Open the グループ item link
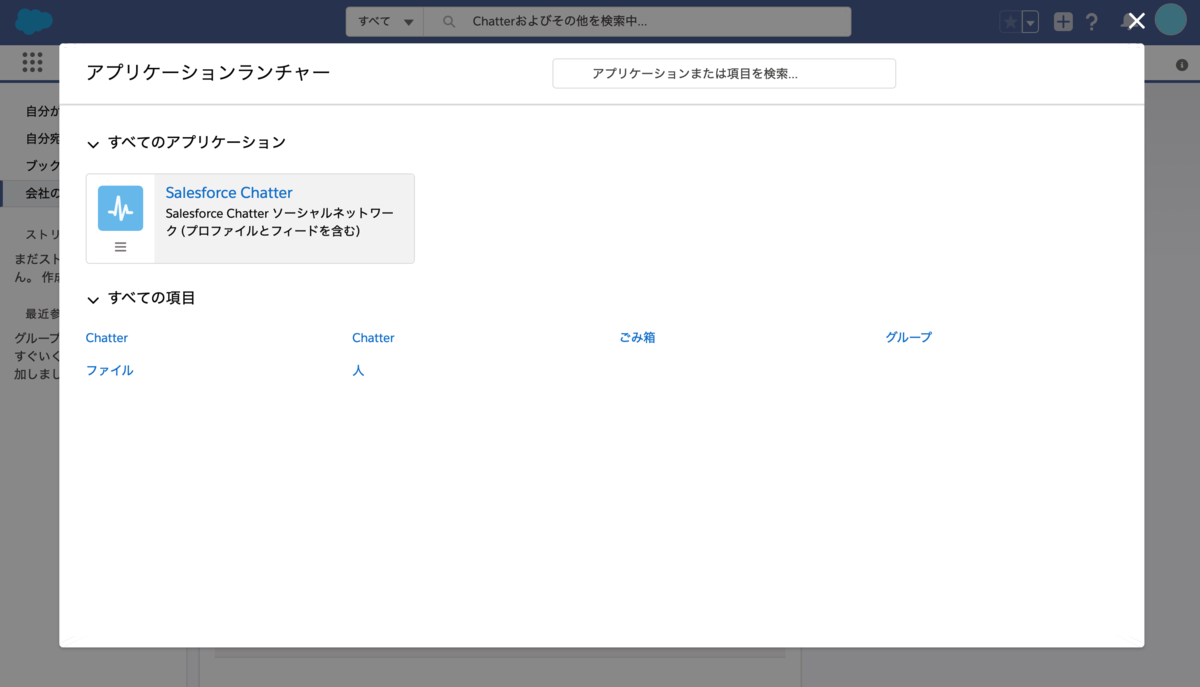This screenshot has height=687, width=1200. [908, 337]
